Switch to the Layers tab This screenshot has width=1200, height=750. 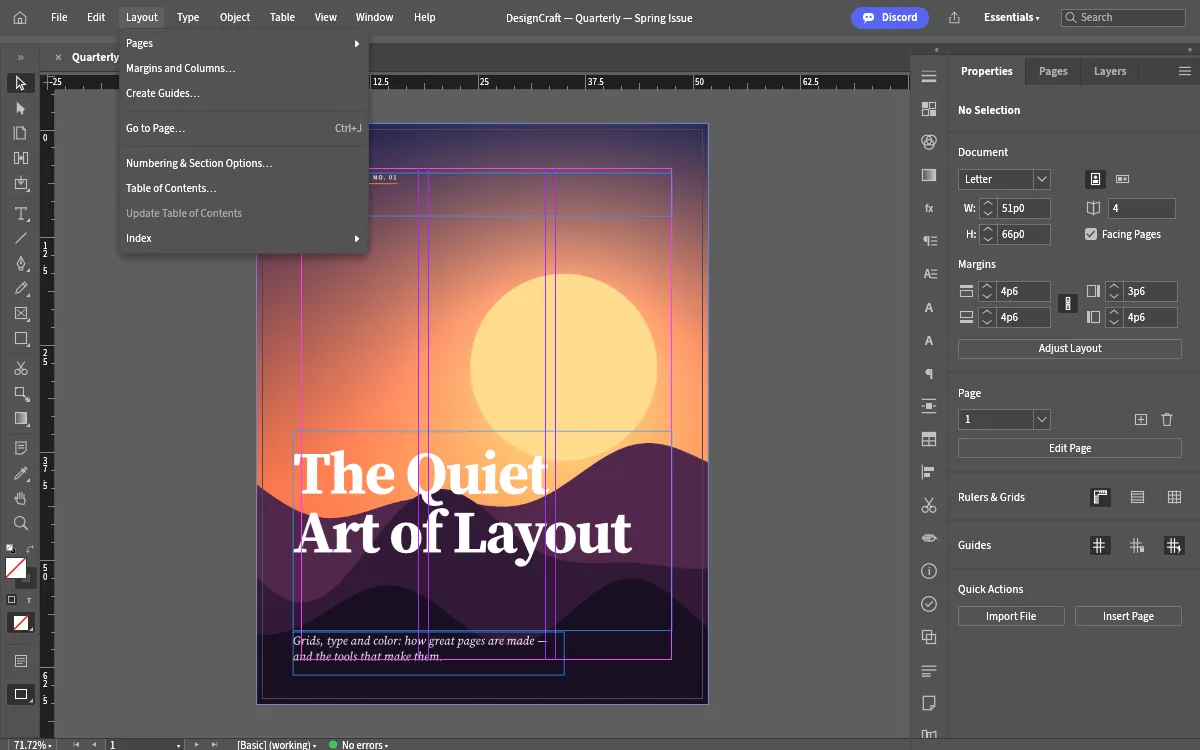(1110, 71)
